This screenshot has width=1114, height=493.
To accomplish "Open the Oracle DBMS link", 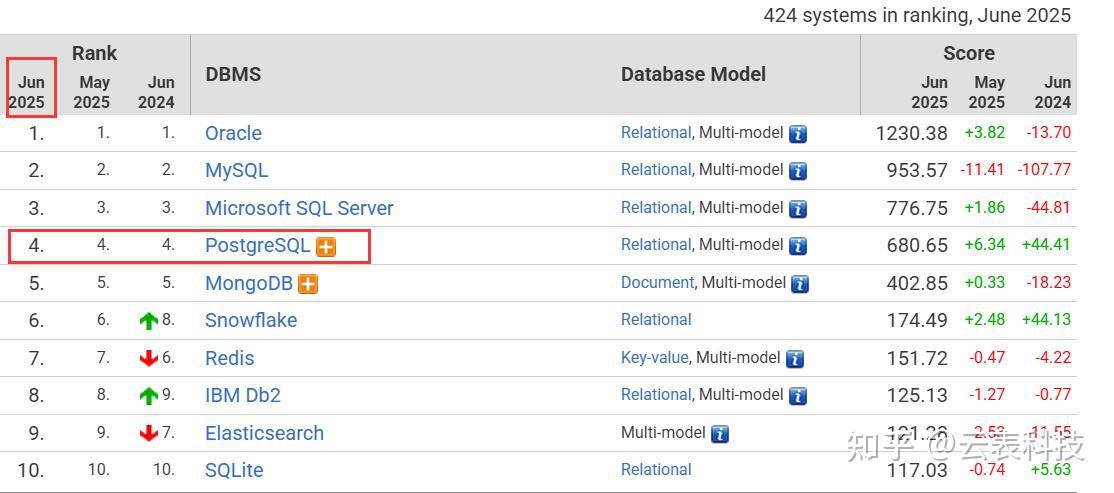I will click(233, 133).
